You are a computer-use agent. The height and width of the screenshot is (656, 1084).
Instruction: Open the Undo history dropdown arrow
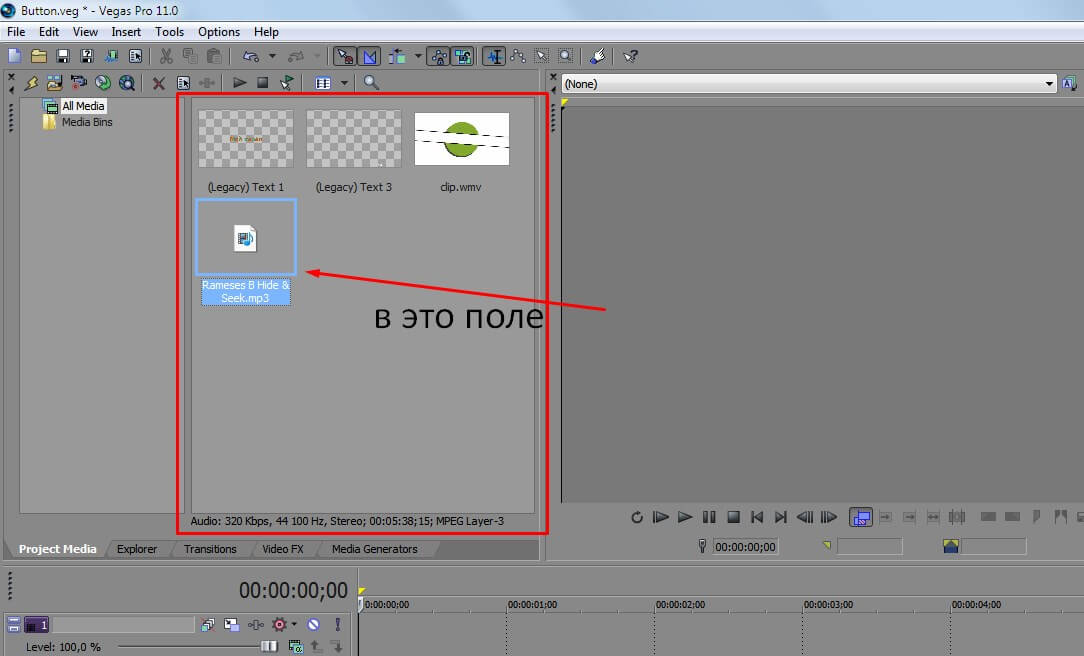point(272,56)
